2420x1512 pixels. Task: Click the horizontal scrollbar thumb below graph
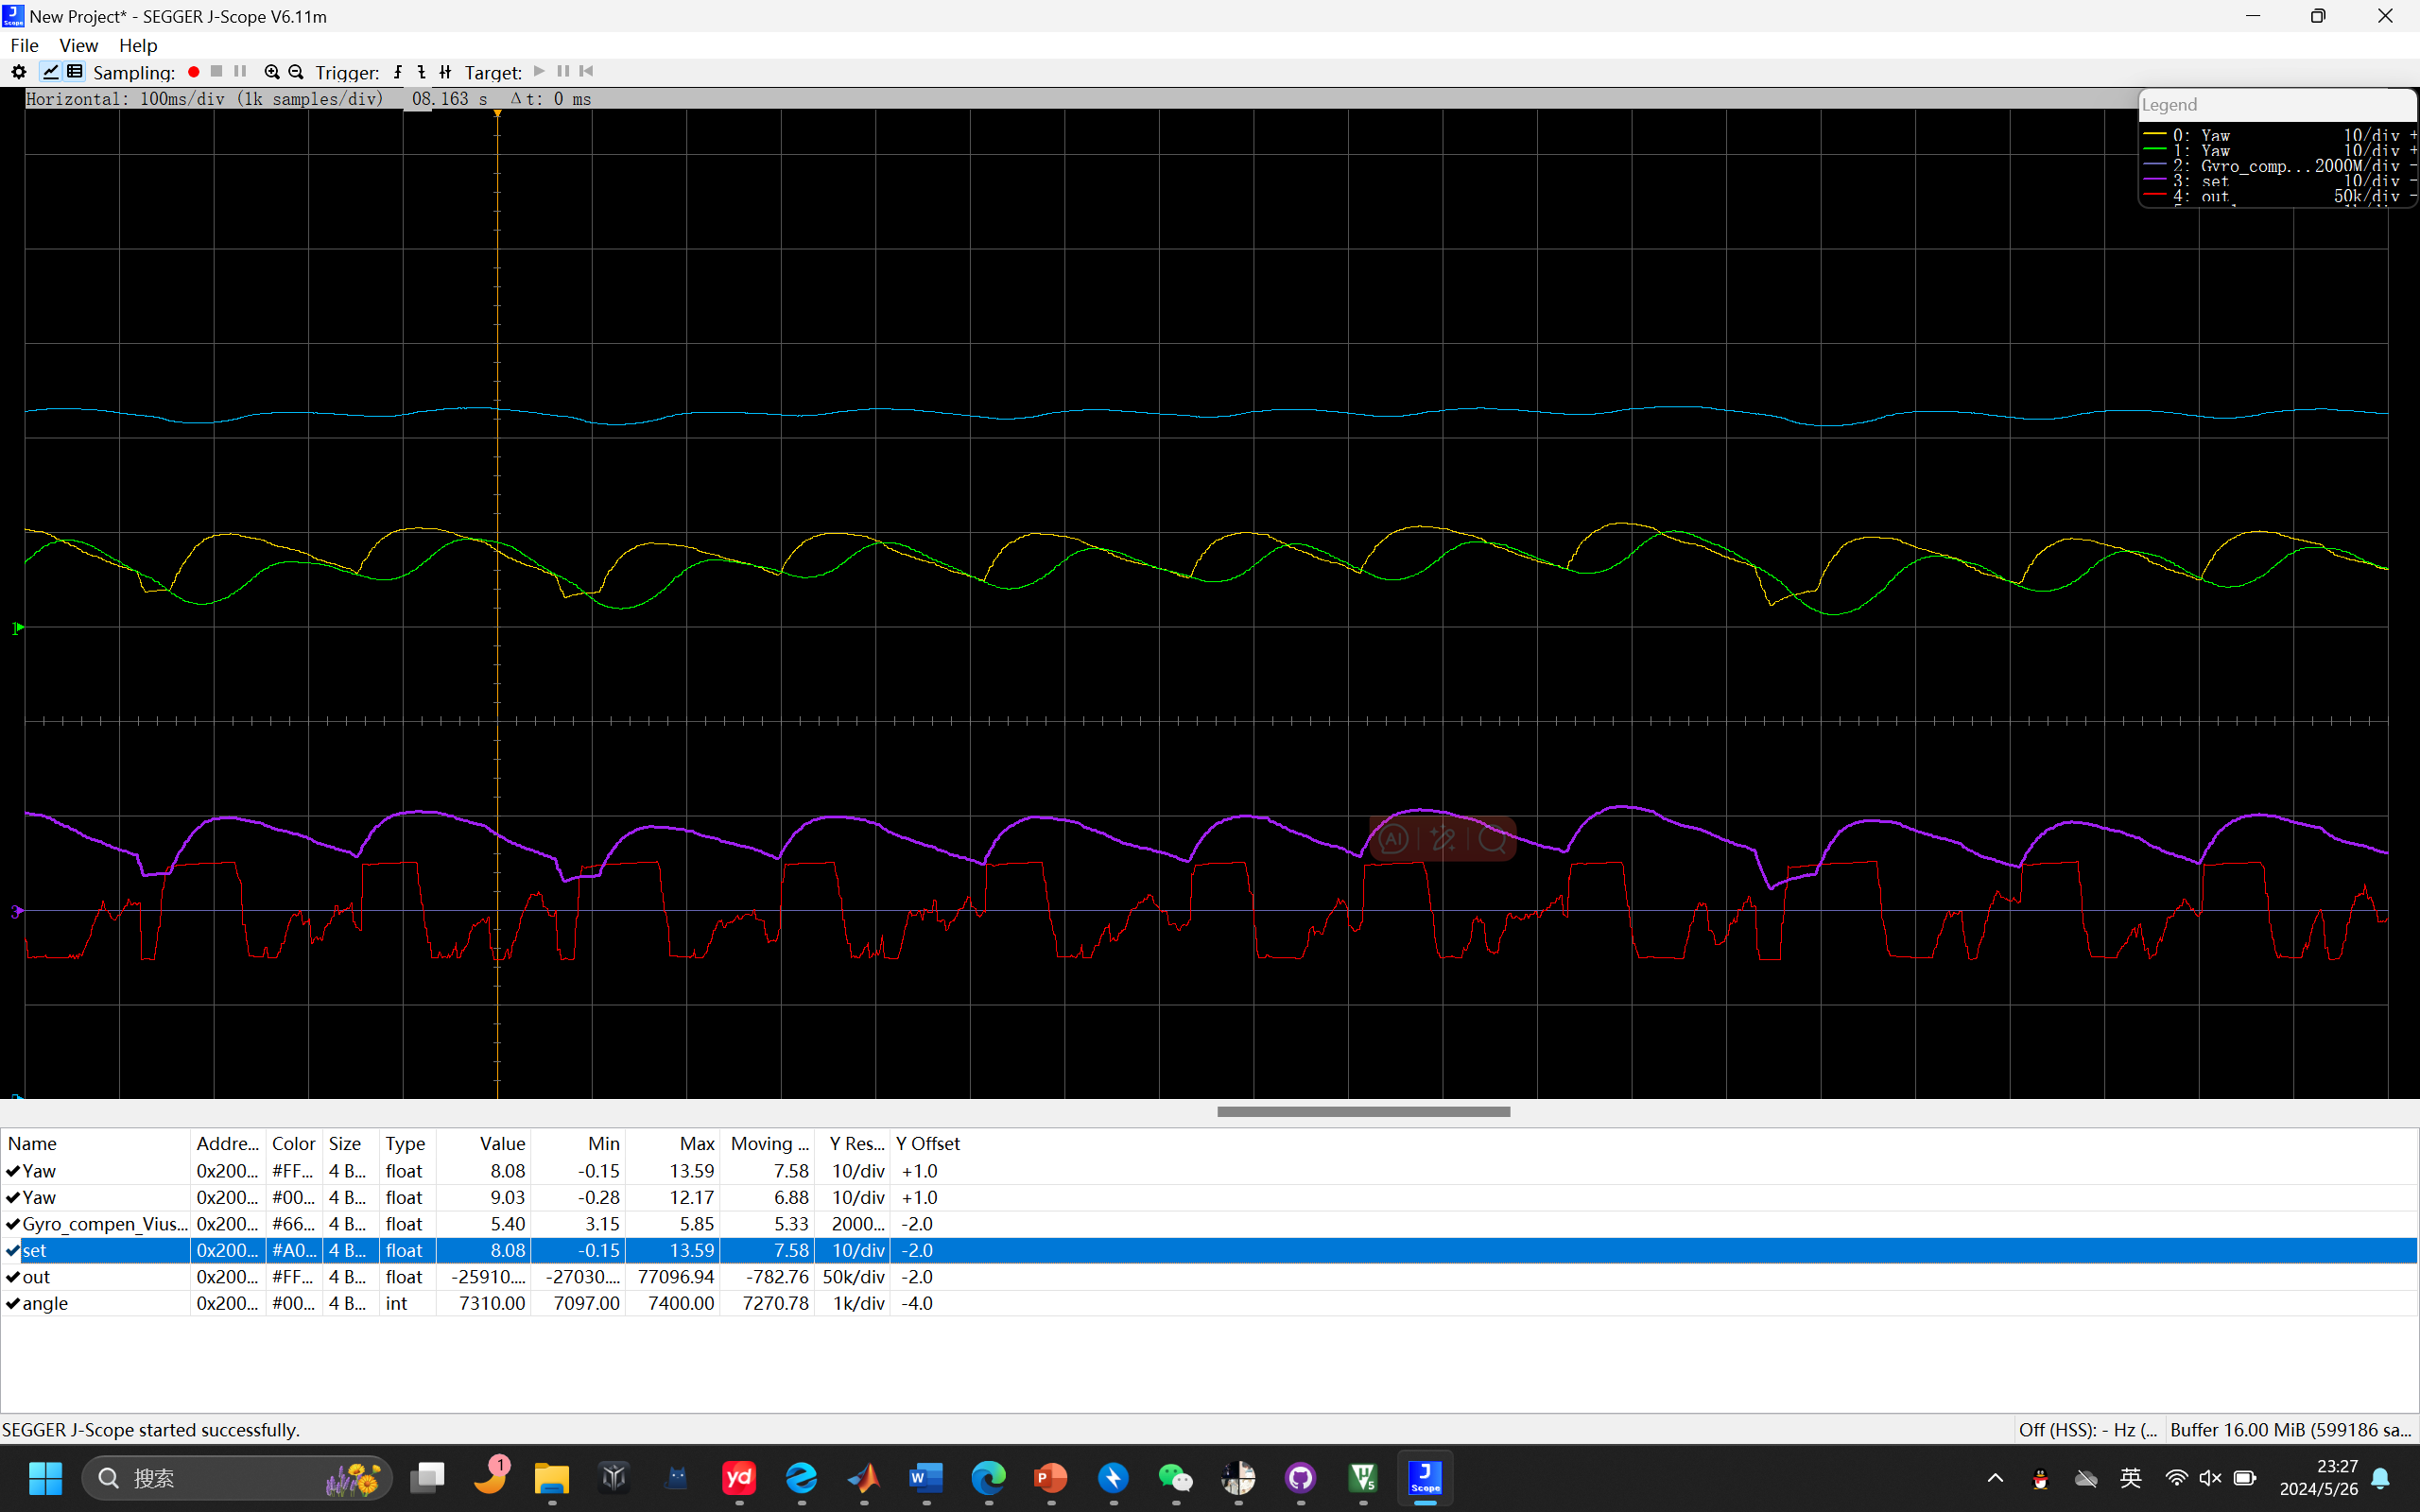(1363, 1111)
